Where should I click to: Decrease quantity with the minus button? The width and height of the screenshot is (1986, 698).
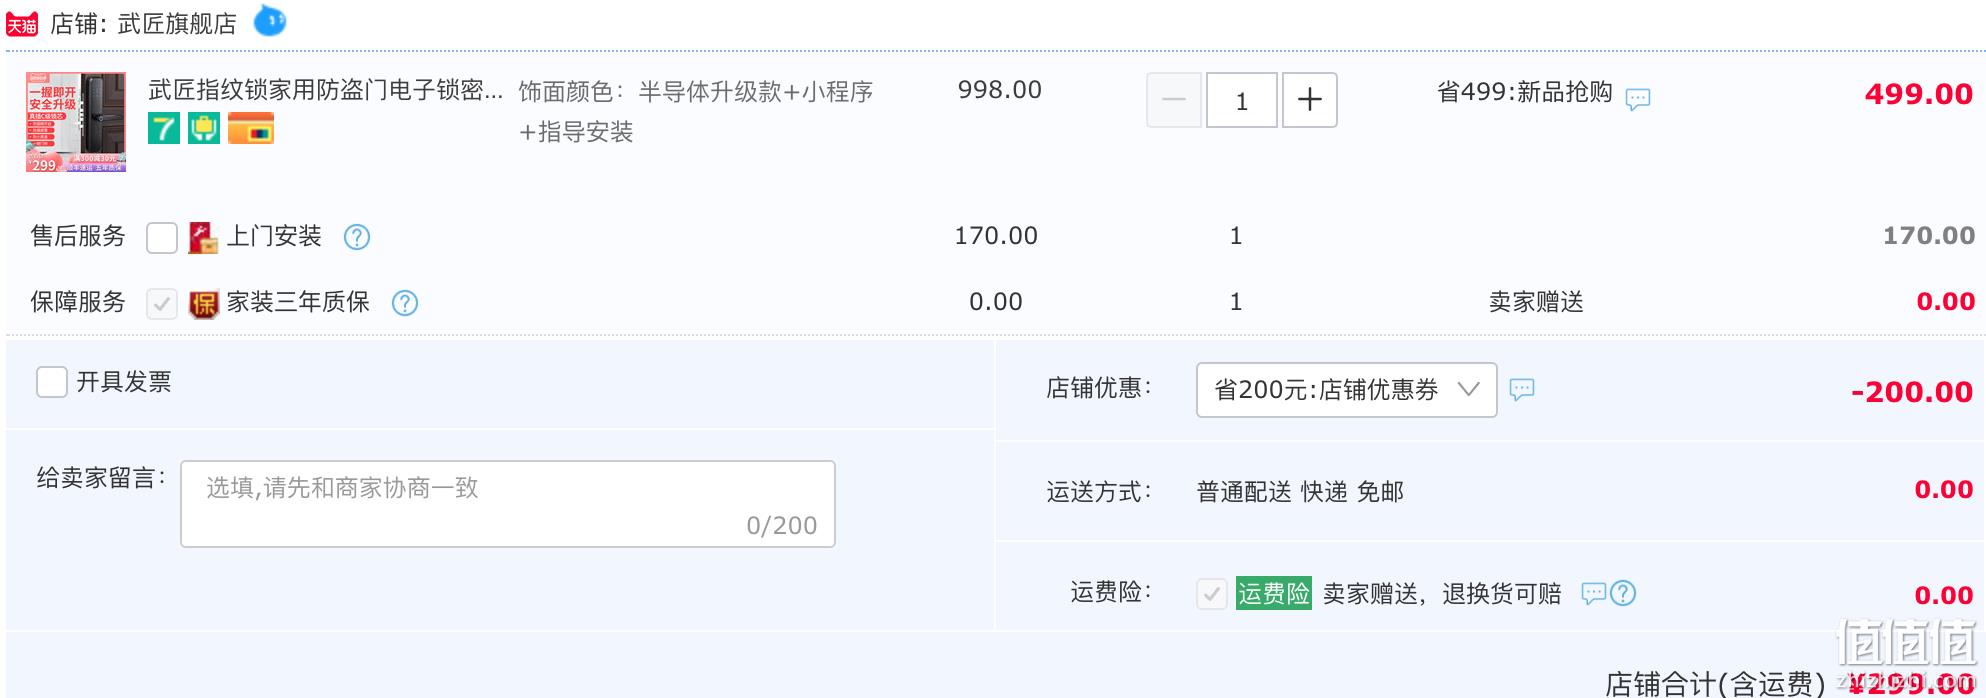coord(1174,100)
